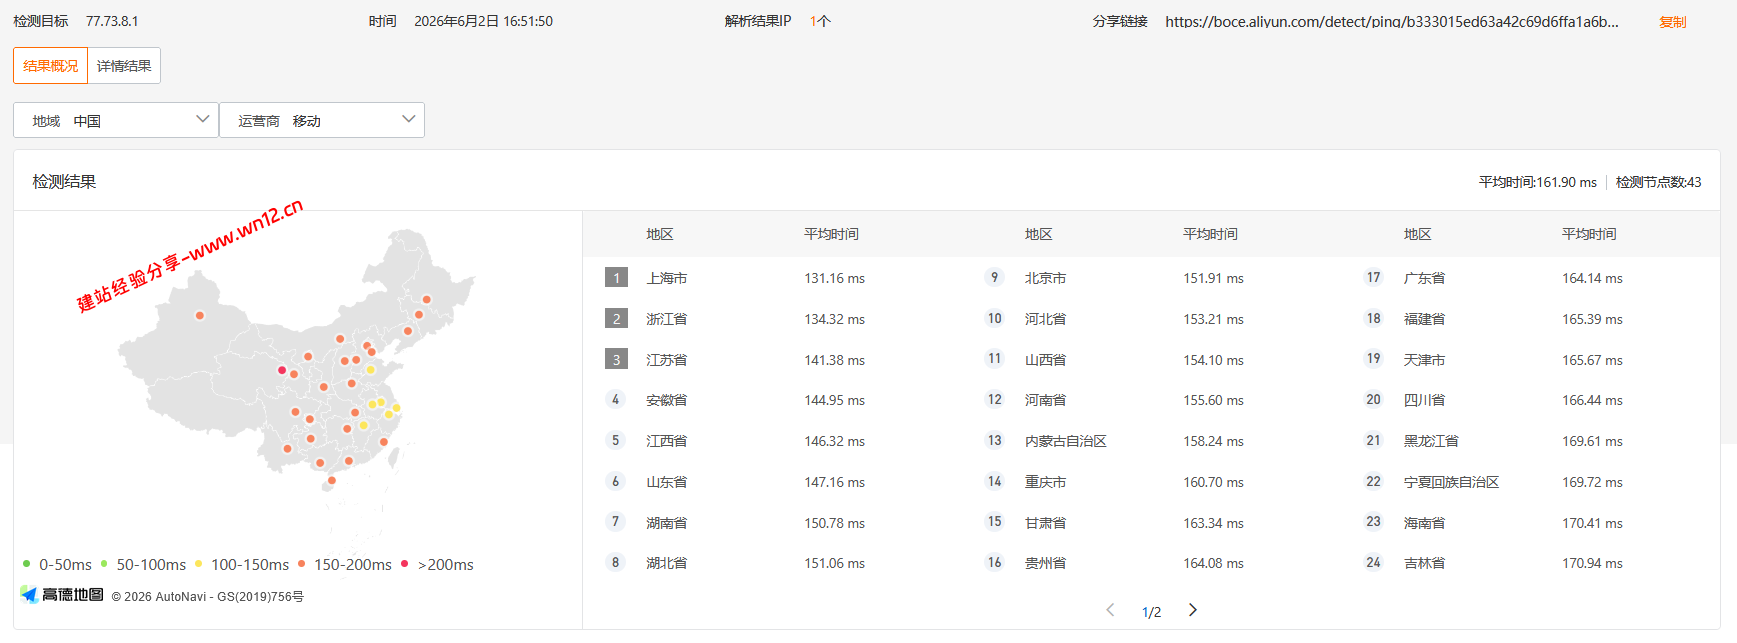Click the Xinjiang node dot on the map

coord(200,315)
